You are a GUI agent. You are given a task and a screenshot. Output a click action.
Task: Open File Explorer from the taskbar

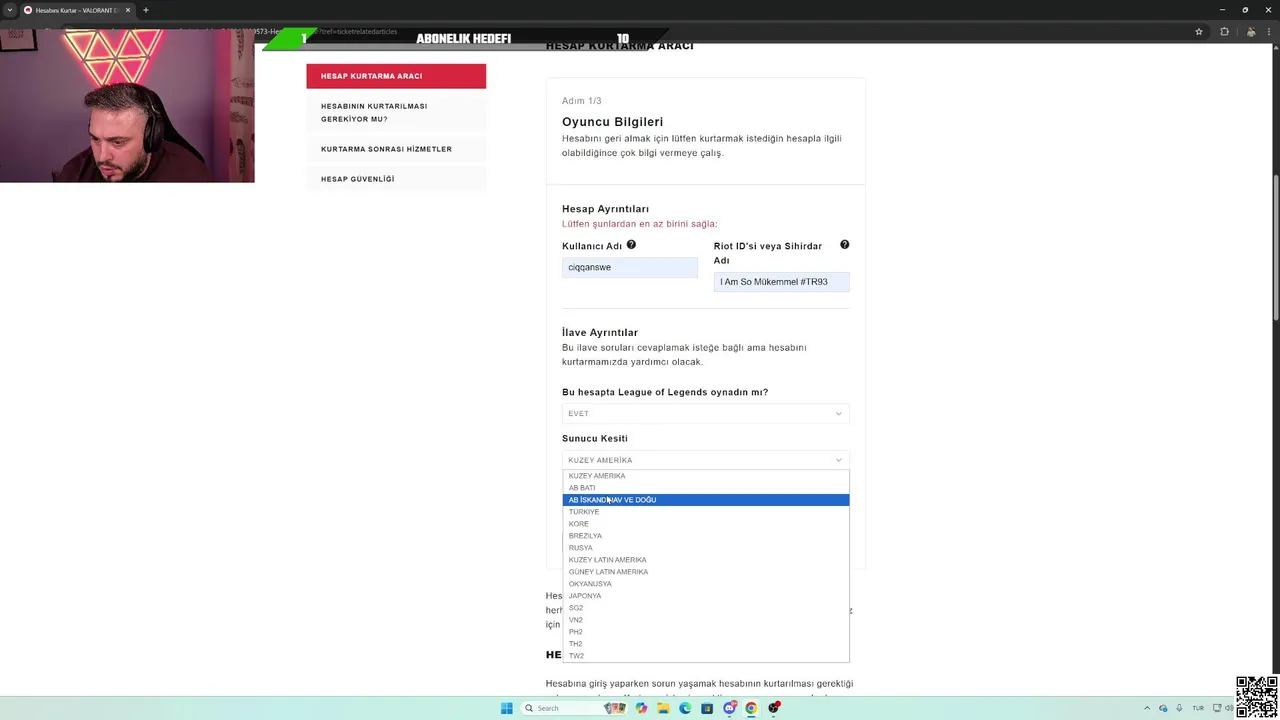point(663,708)
